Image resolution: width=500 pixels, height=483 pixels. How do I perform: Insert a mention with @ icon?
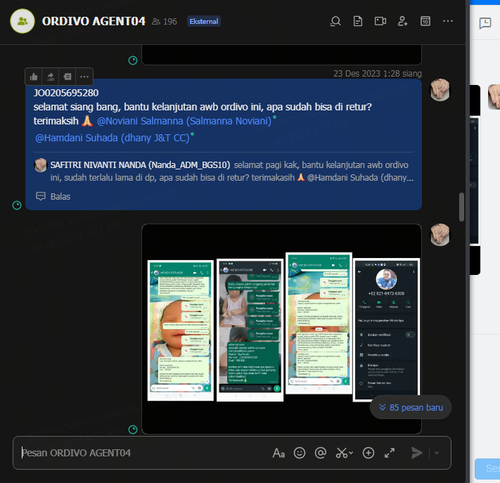click(x=320, y=453)
